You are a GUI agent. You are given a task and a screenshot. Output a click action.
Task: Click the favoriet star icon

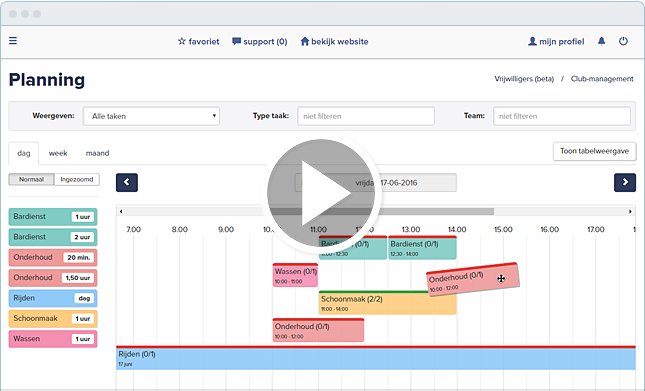point(181,41)
